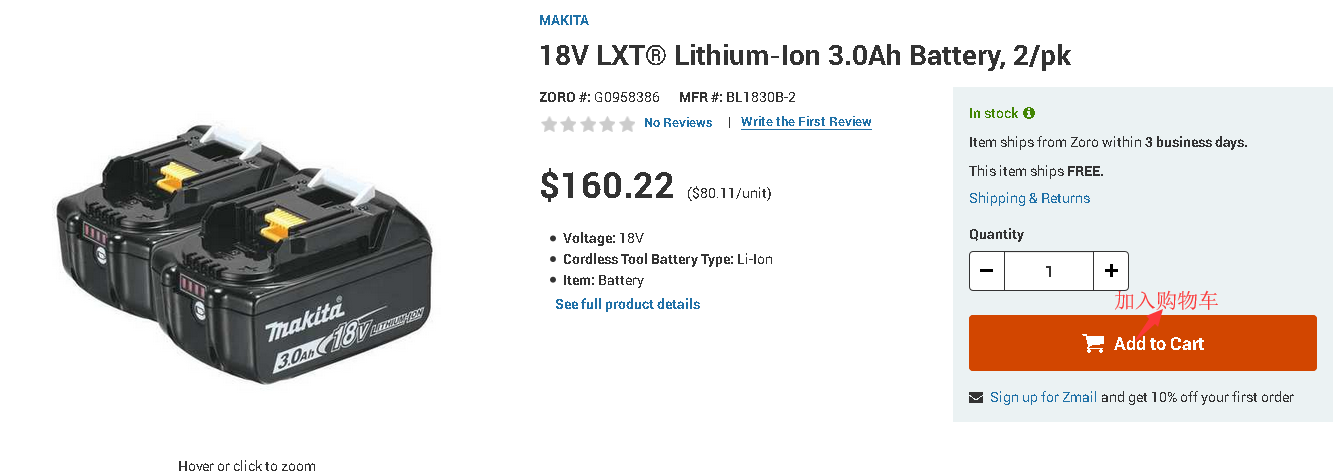This screenshot has width=1338, height=472.
Task: Increase quantity with the plus button
Action: coord(1111,271)
